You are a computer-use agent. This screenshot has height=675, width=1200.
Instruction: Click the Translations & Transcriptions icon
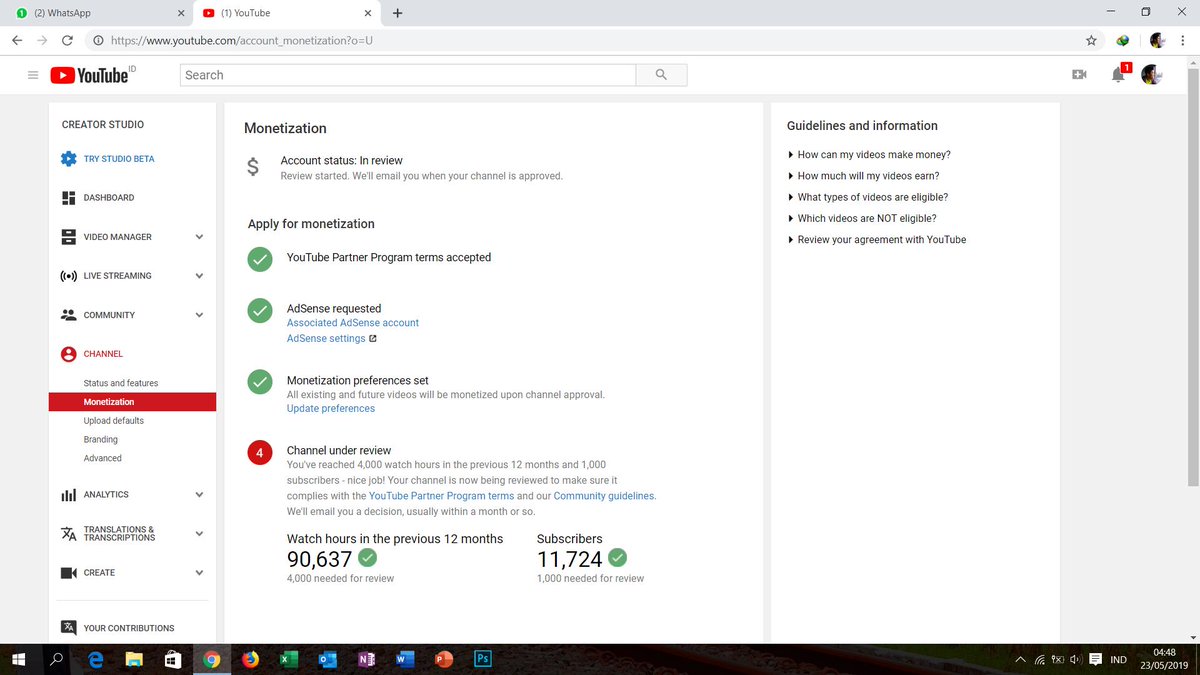(x=68, y=534)
